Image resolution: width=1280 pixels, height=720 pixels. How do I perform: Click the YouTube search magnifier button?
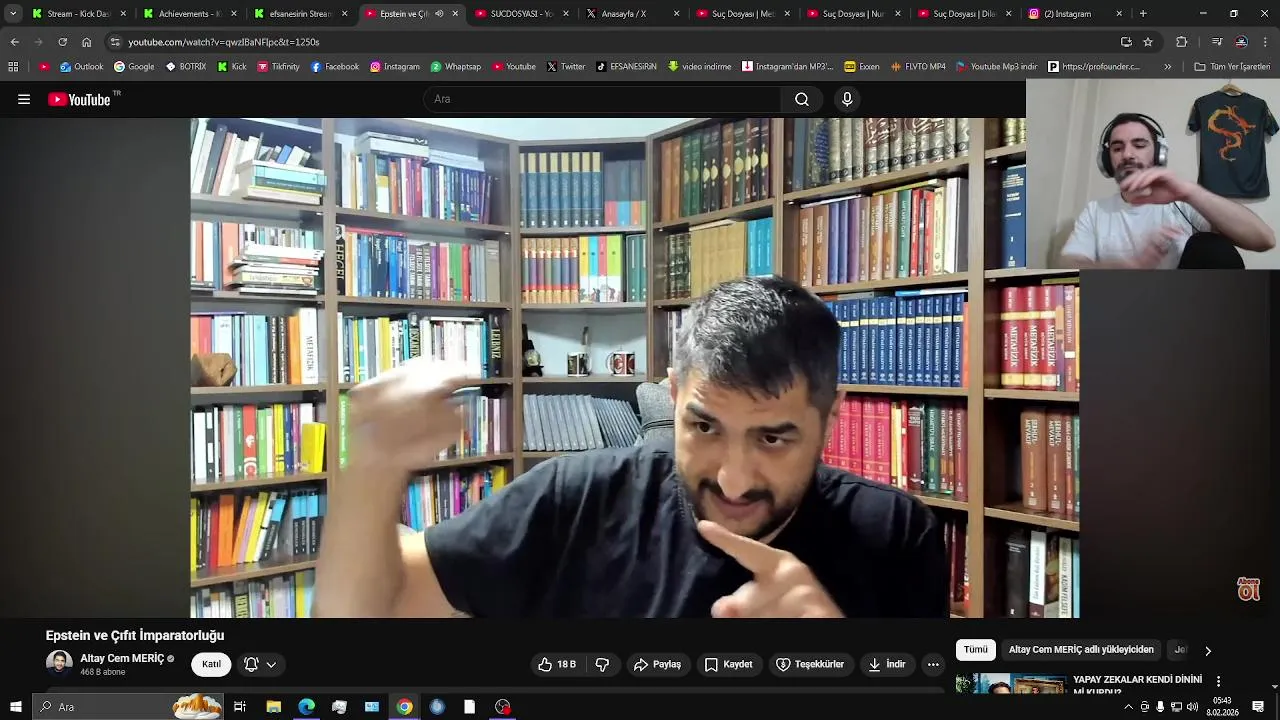pyautogui.click(x=801, y=99)
